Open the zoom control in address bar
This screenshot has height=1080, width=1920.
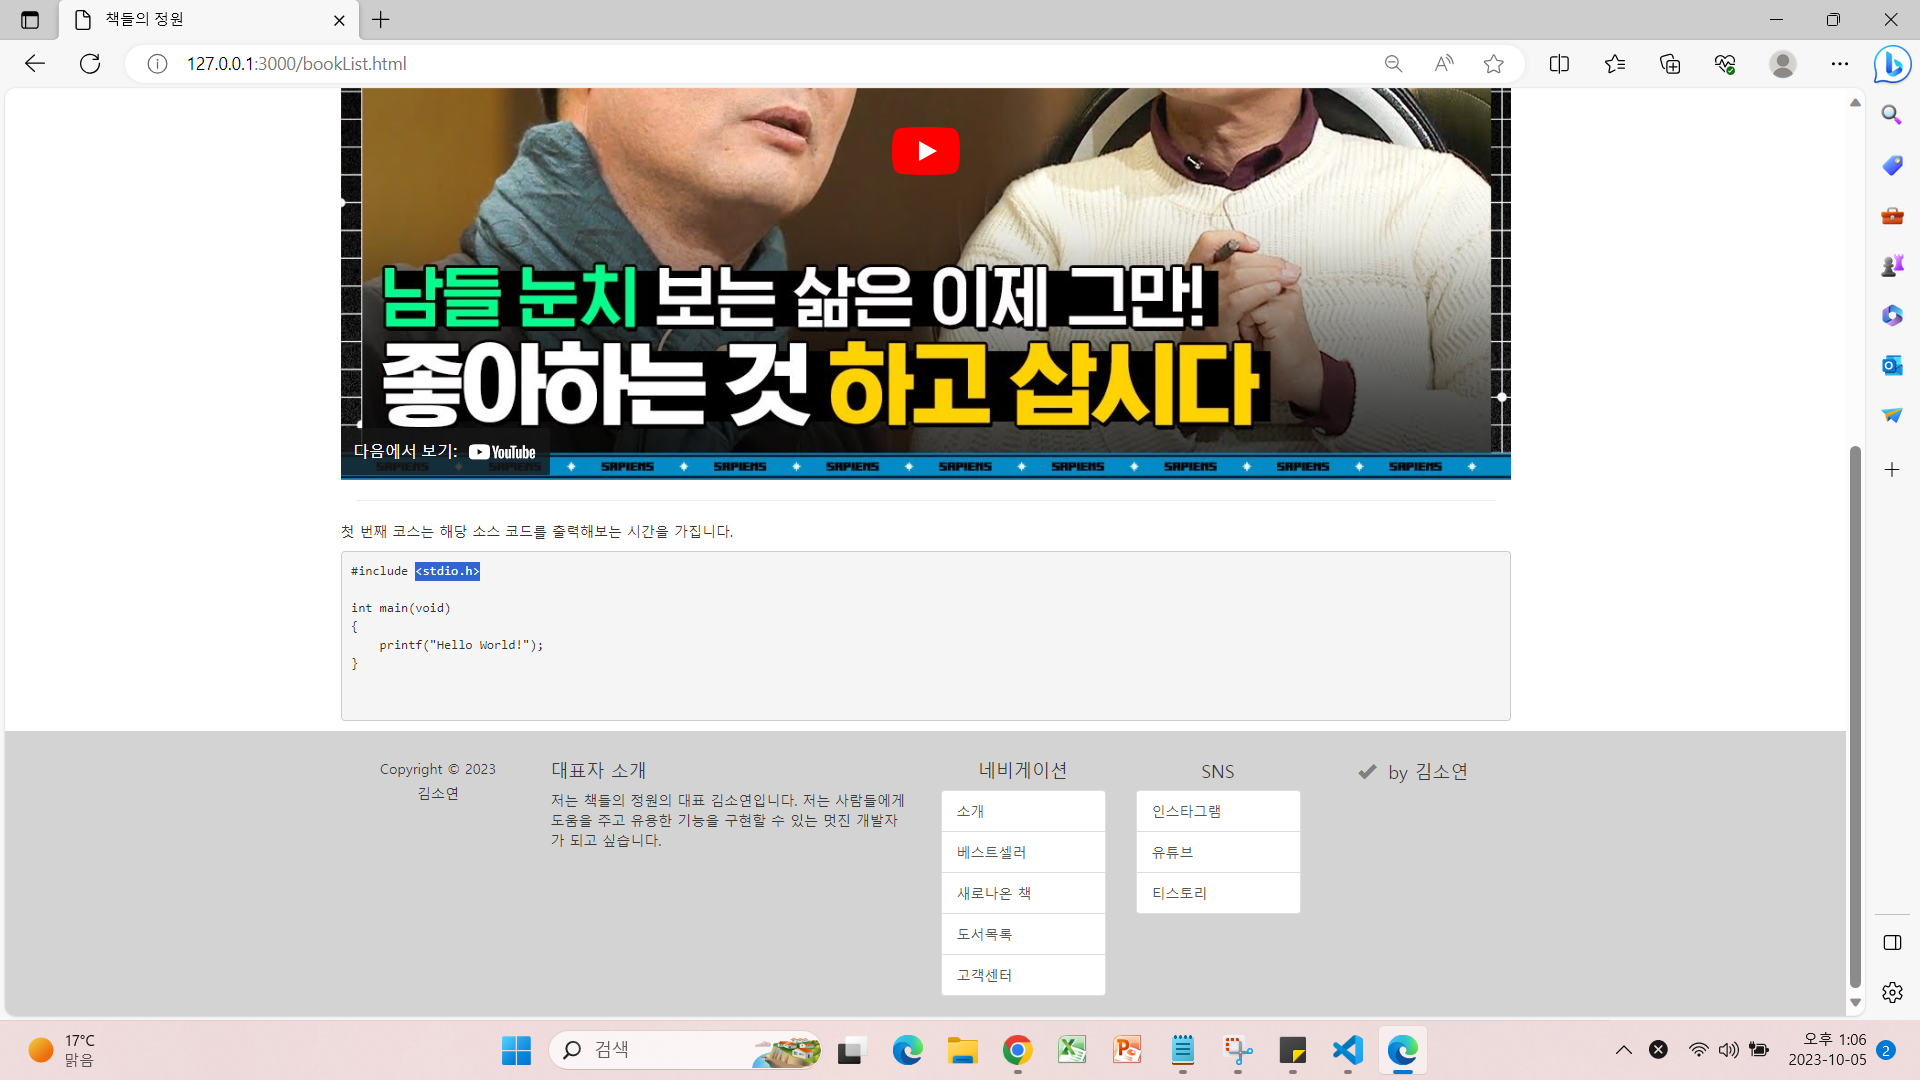(1393, 64)
